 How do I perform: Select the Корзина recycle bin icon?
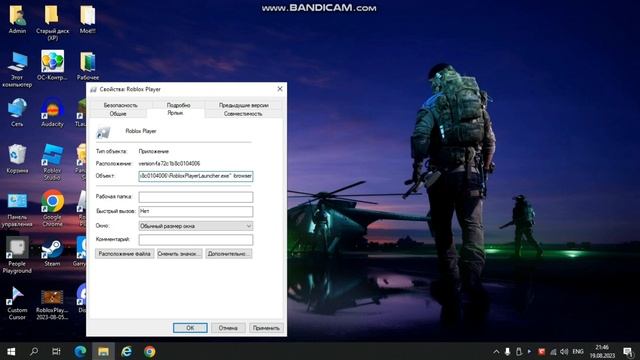17,158
